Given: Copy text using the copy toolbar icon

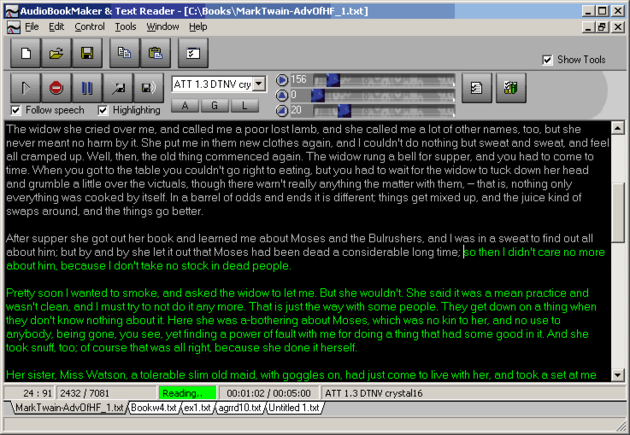Looking at the screenshot, I should (124, 53).
